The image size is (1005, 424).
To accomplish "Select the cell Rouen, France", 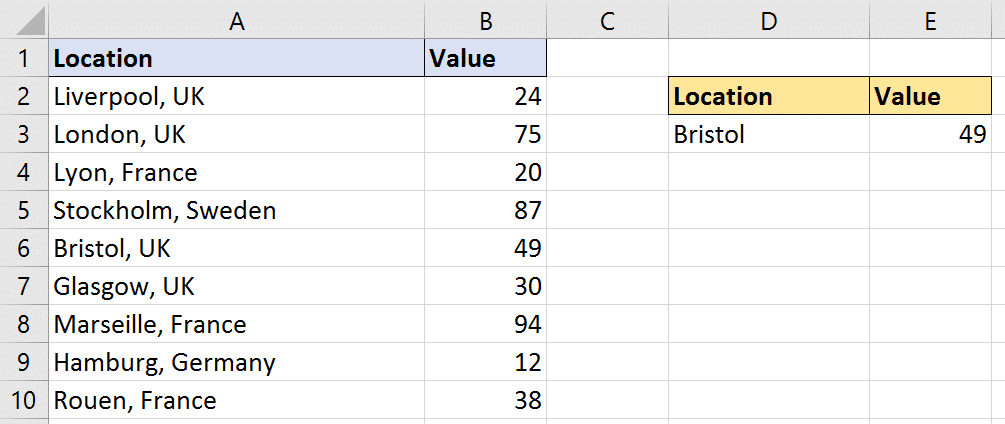I will (x=237, y=400).
